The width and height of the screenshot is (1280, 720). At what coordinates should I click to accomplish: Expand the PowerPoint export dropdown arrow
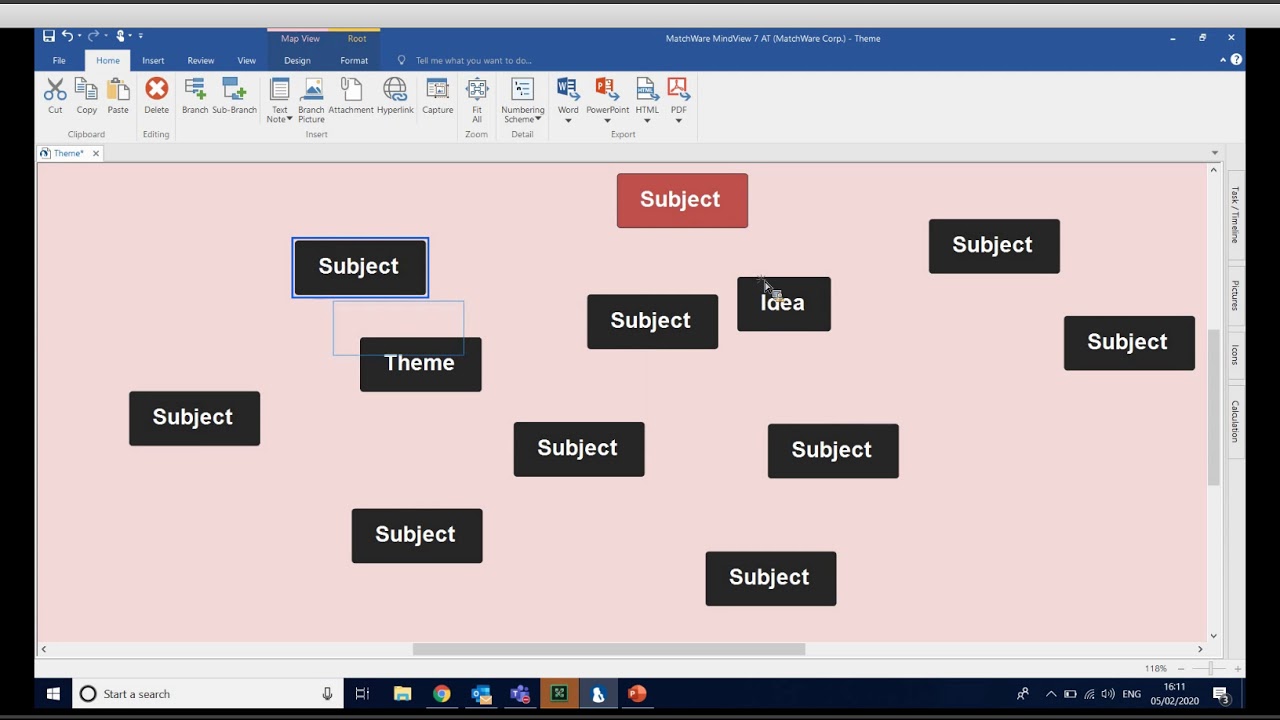coord(607,121)
